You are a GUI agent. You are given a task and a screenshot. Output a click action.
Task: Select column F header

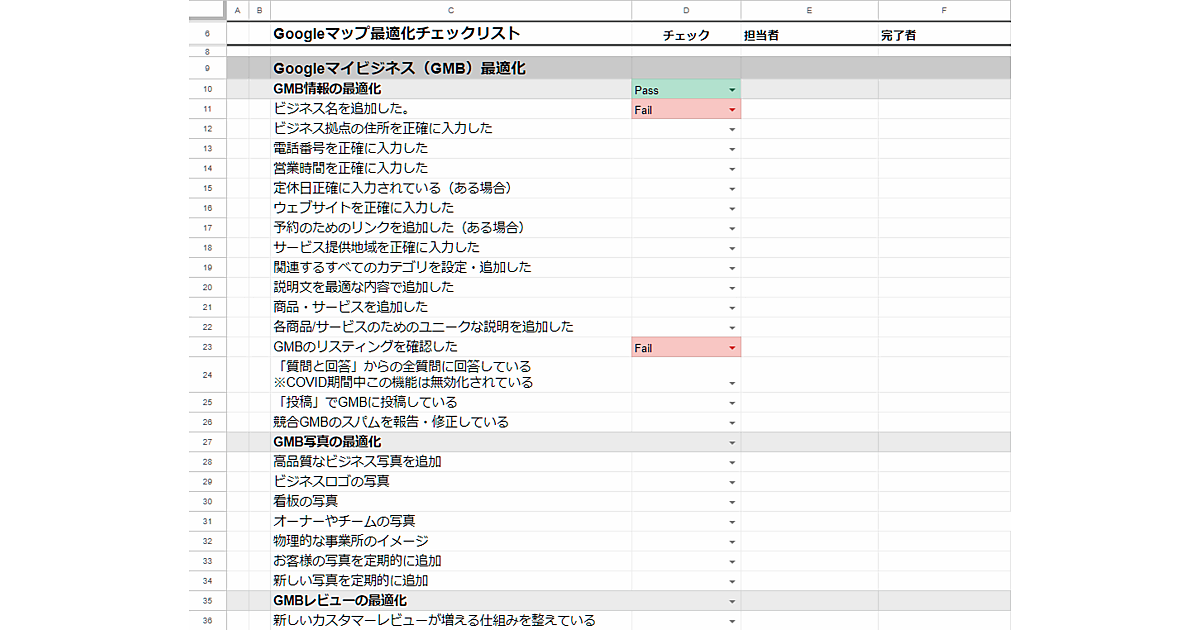[x=944, y=10]
